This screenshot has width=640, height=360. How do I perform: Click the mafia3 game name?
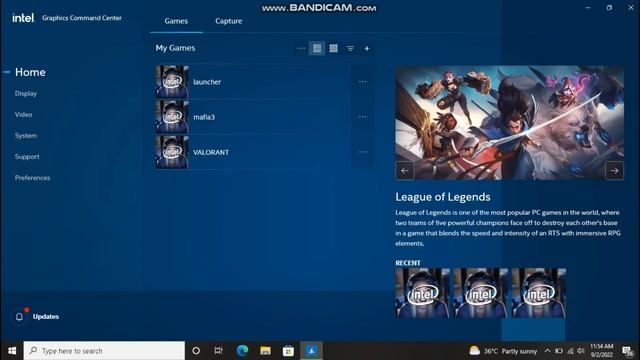coord(204,117)
